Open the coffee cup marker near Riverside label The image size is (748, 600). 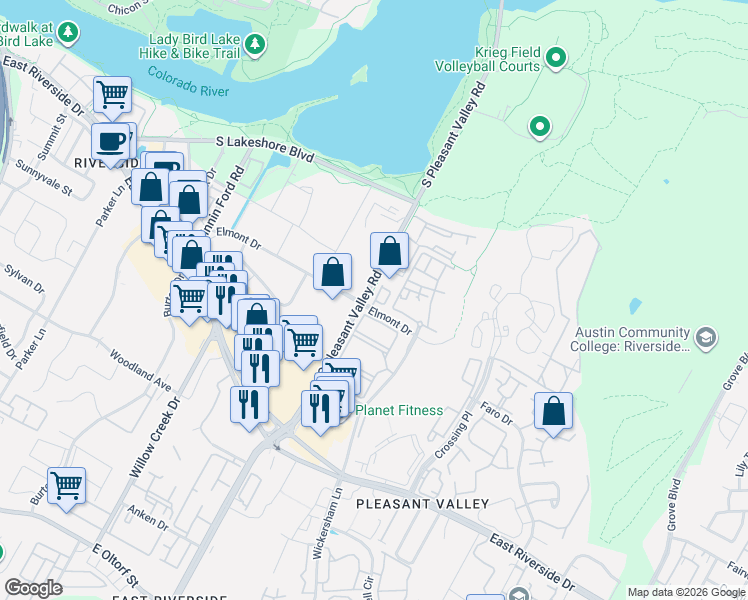click(x=110, y=146)
